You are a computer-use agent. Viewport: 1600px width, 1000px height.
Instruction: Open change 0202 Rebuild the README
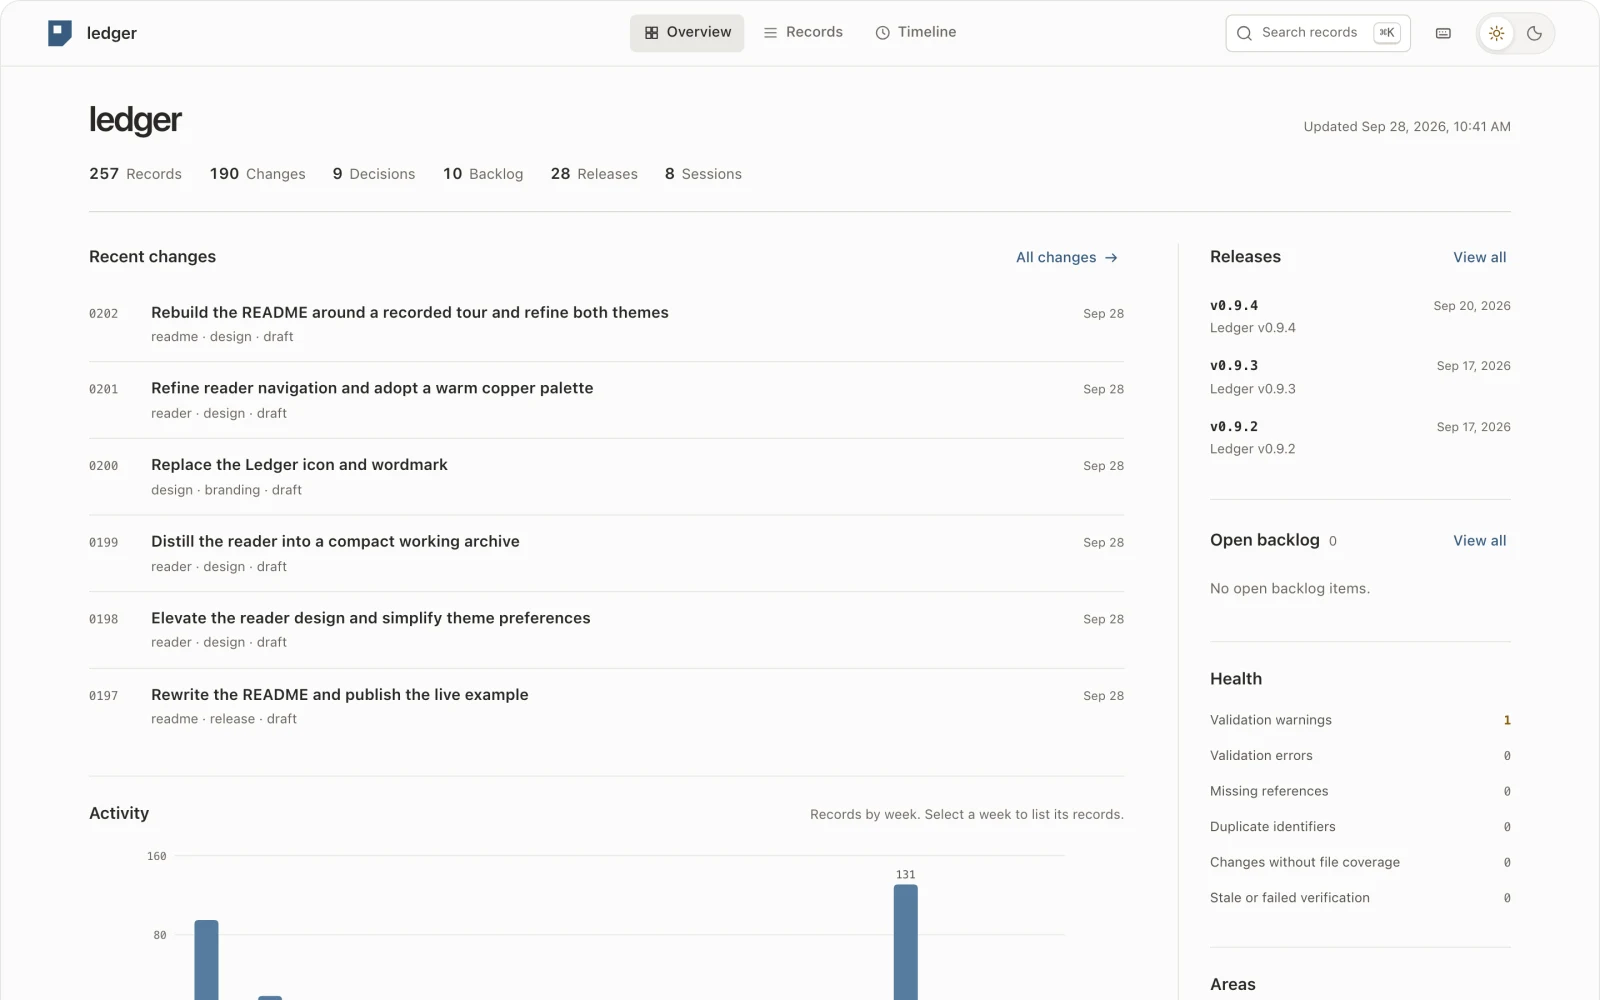click(x=606, y=324)
